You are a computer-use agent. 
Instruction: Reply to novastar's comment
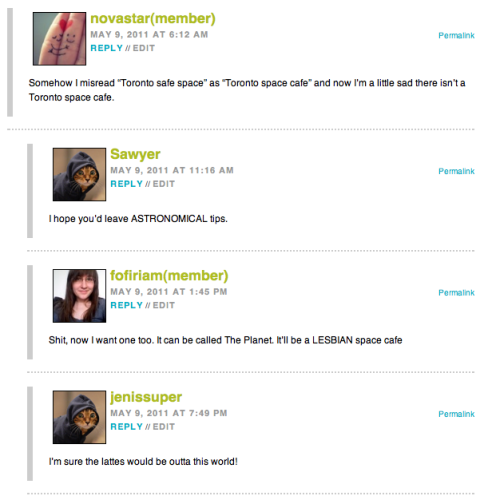[107, 48]
